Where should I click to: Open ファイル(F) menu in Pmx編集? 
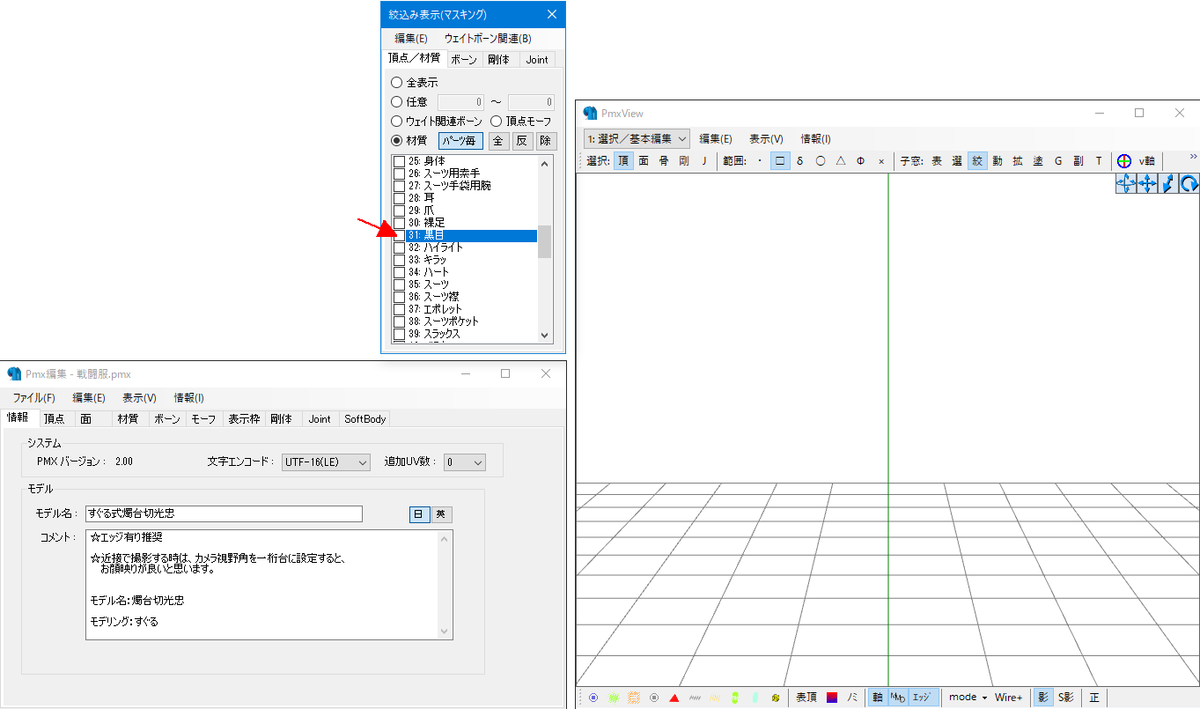coord(34,398)
